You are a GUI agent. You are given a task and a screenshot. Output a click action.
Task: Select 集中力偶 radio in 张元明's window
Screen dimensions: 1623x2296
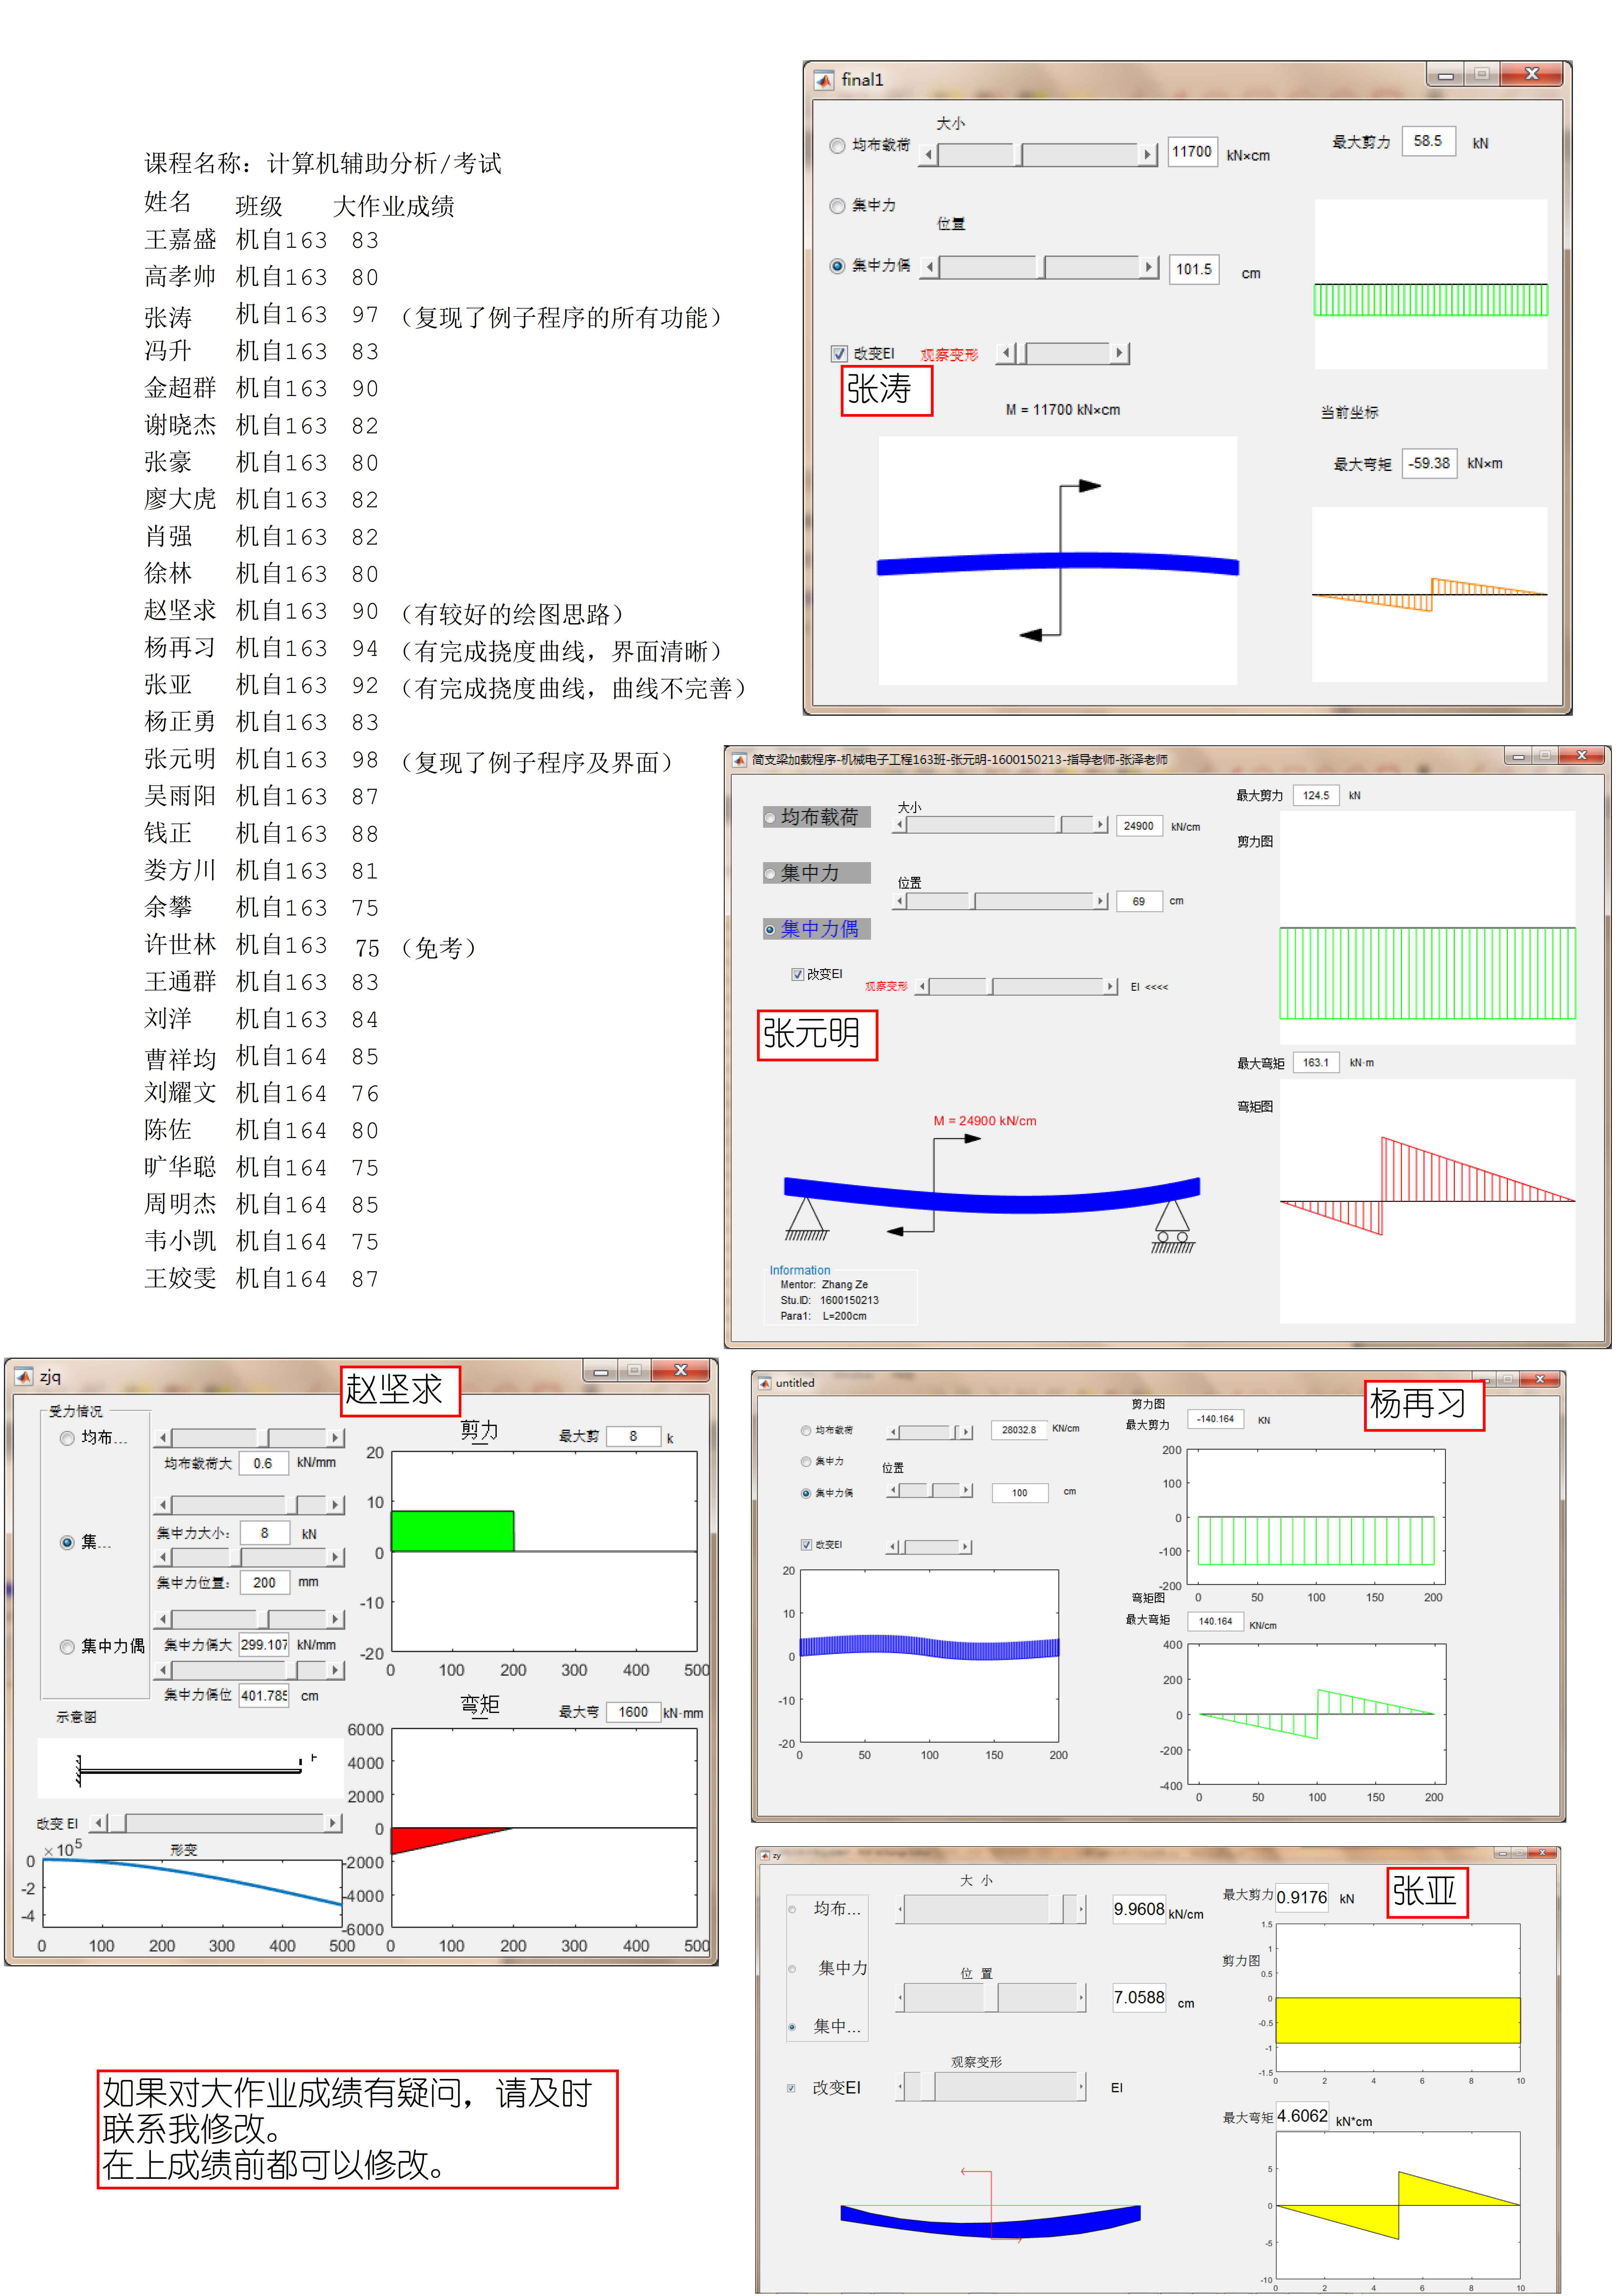click(770, 930)
